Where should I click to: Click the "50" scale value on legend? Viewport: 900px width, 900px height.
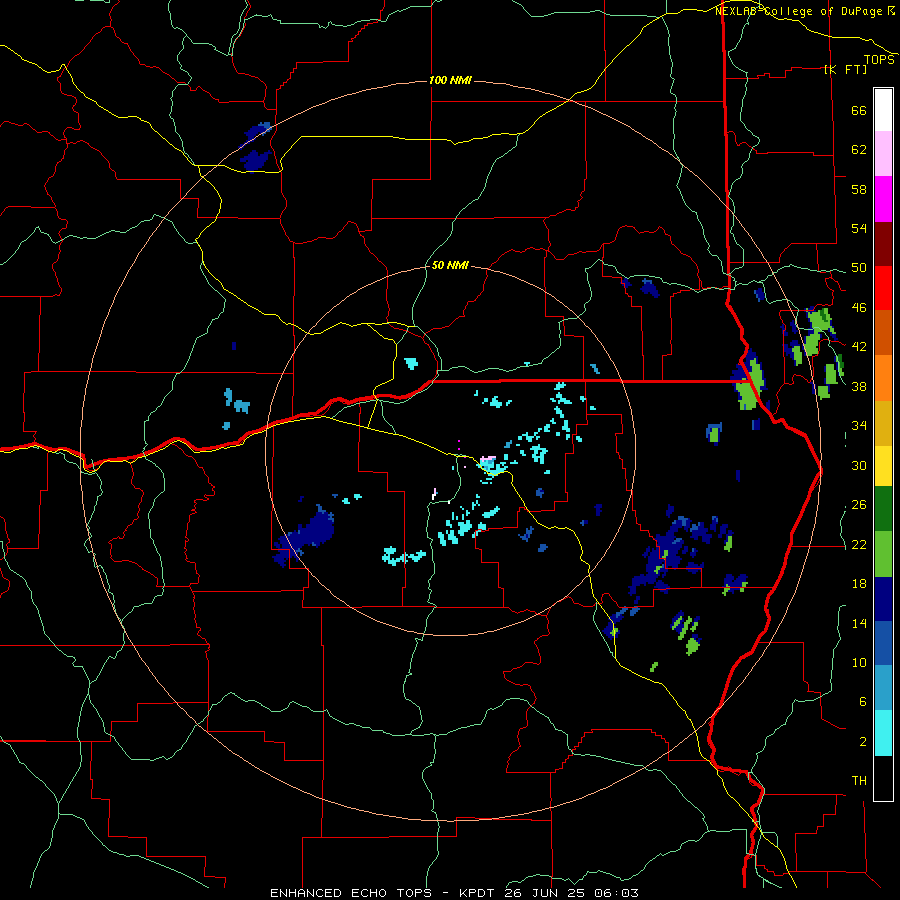click(859, 268)
